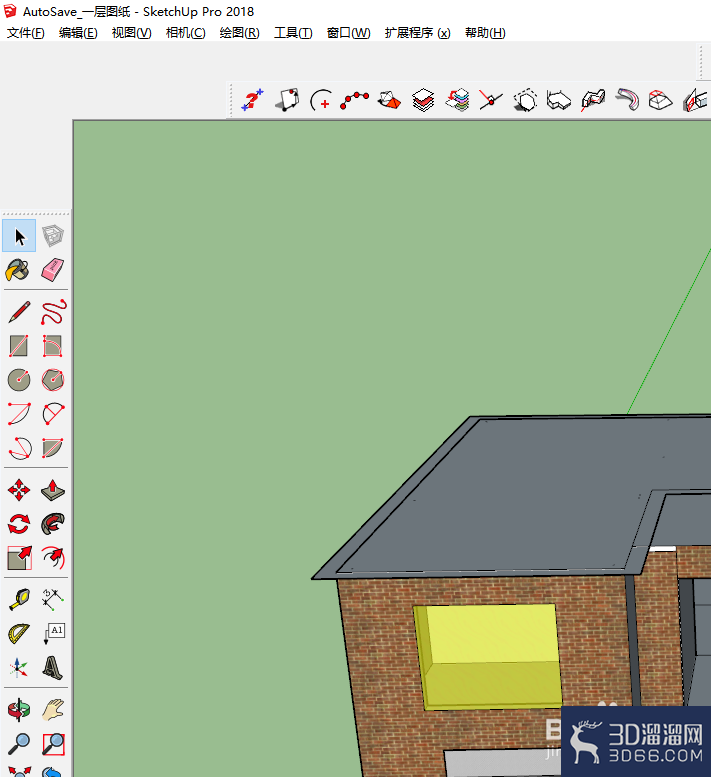The width and height of the screenshot is (711, 777).
Task: Open the 视图(V) menu
Action: pyautogui.click(x=131, y=33)
